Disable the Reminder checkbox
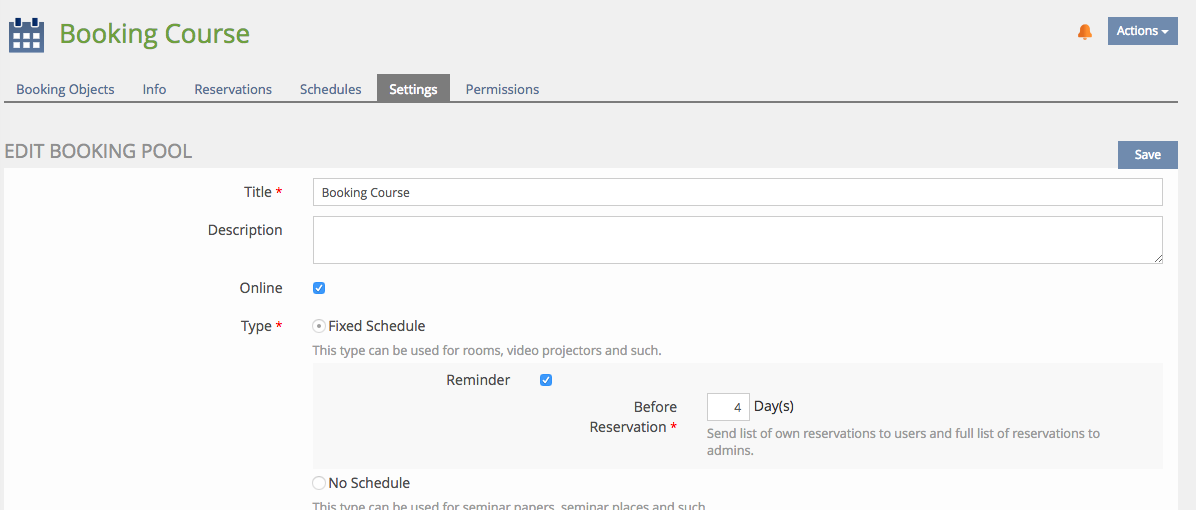The height and width of the screenshot is (510, 1196). coord(546,380)
